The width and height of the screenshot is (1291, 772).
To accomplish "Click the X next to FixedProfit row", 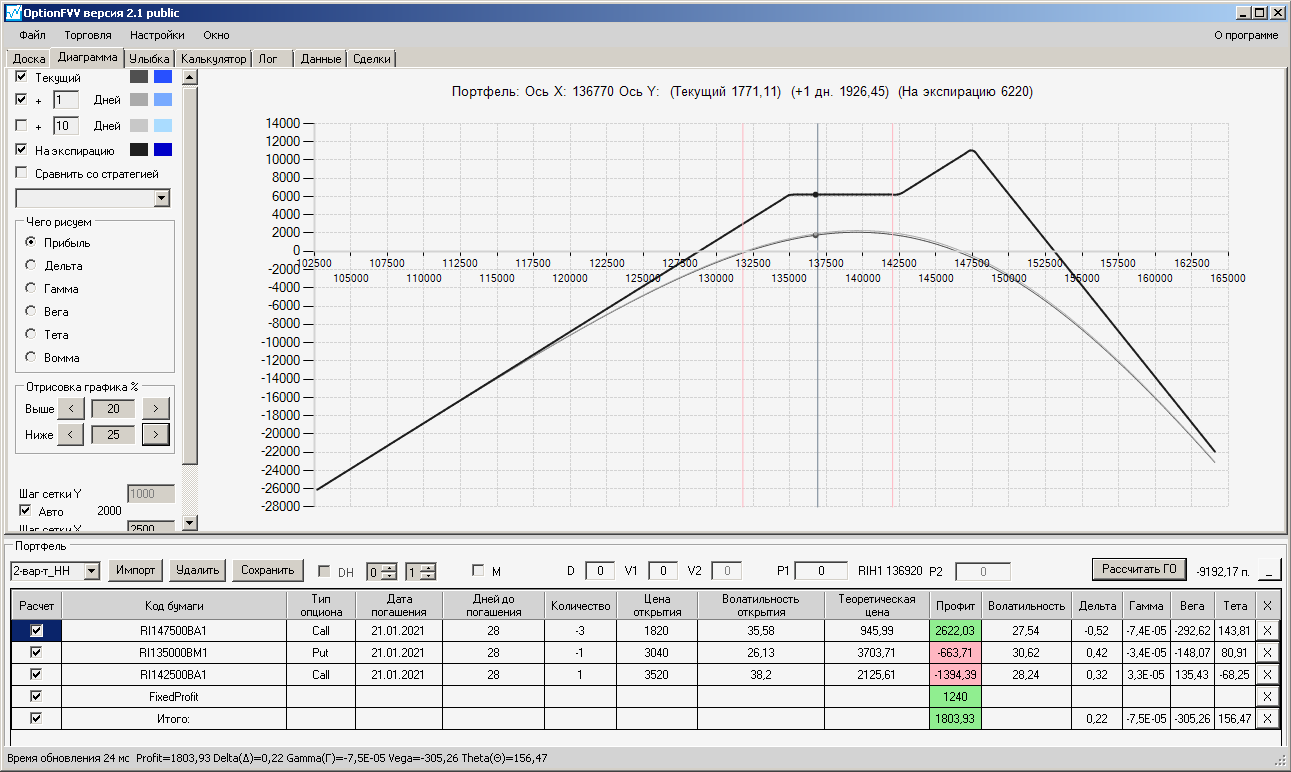I will pos(1267,696).
